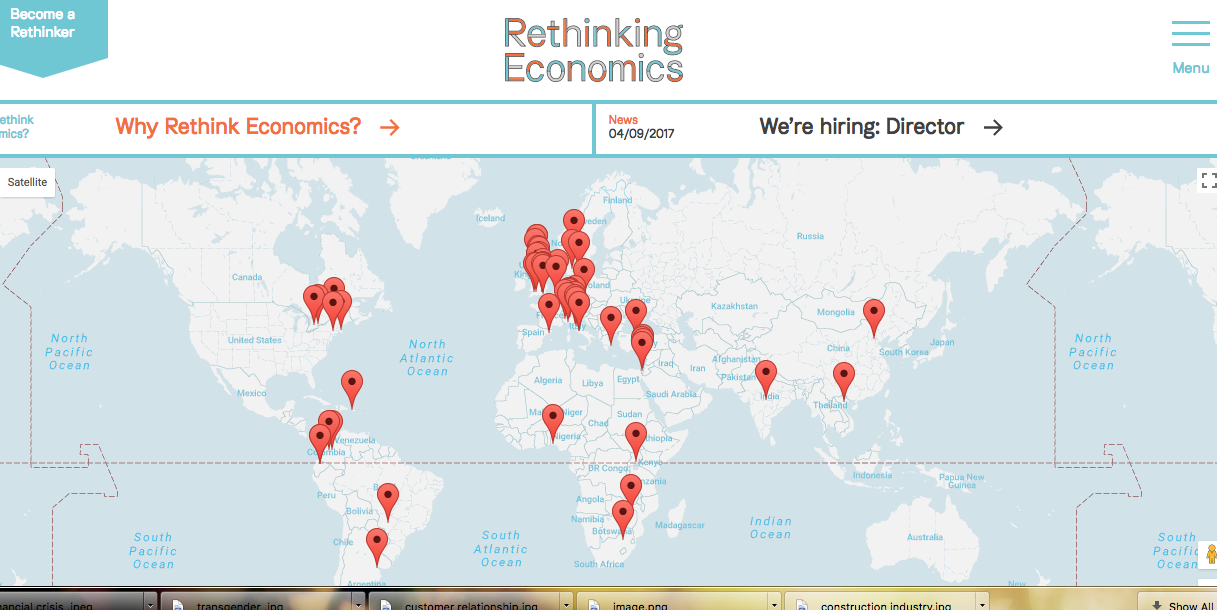
Task: Open the hamburger menu icon
Action: [x=1190, y=33]
